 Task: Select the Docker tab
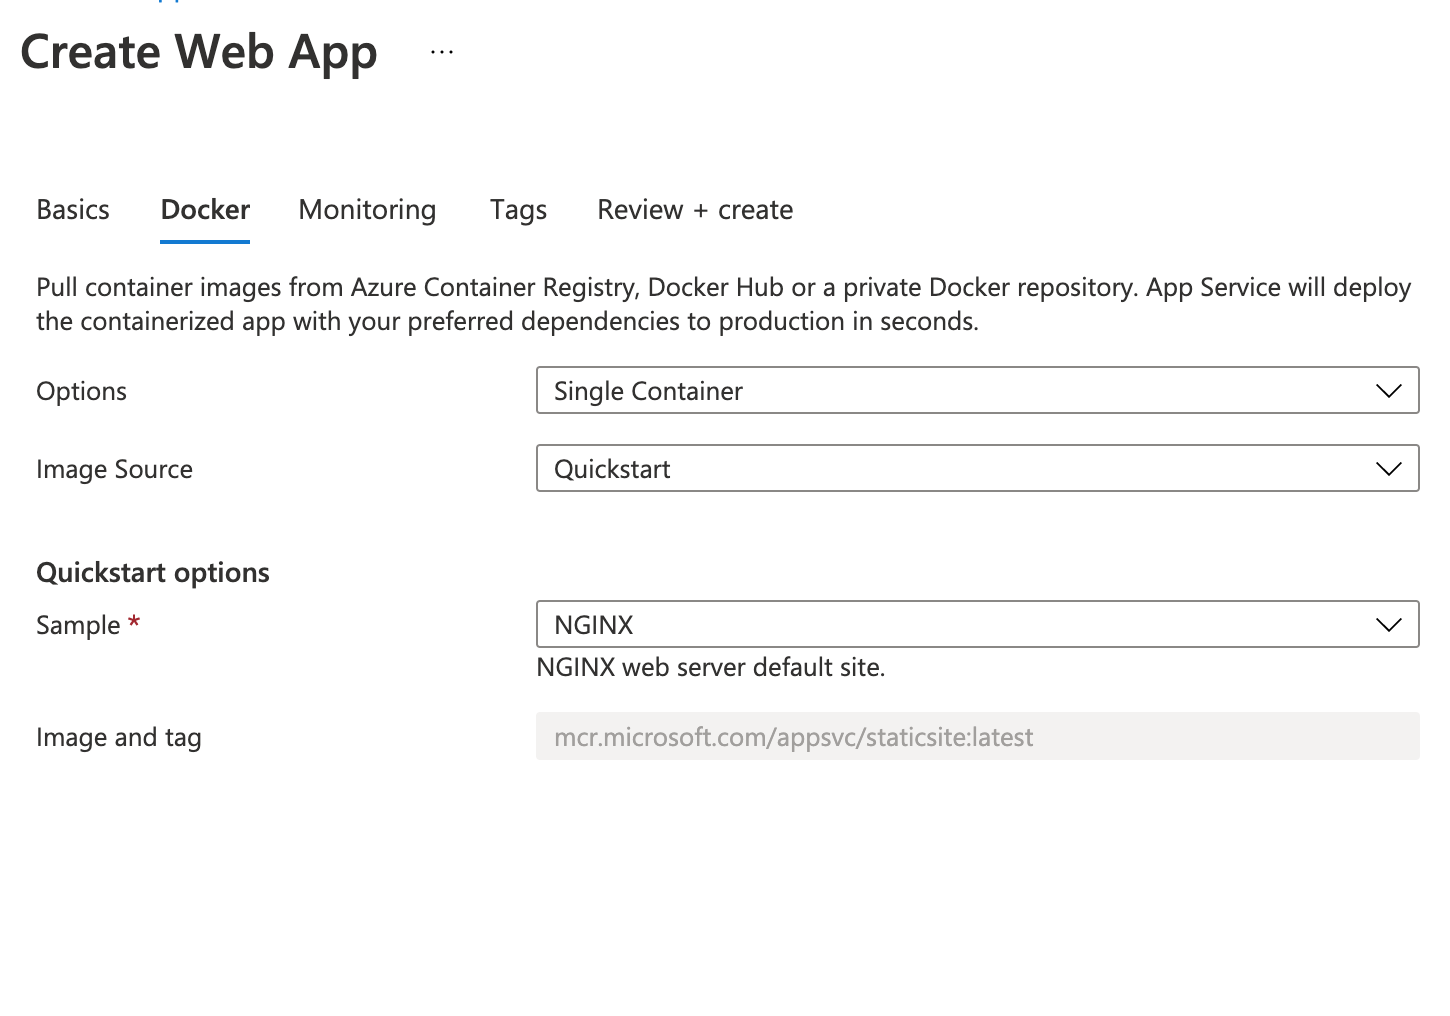coord(205,210)
